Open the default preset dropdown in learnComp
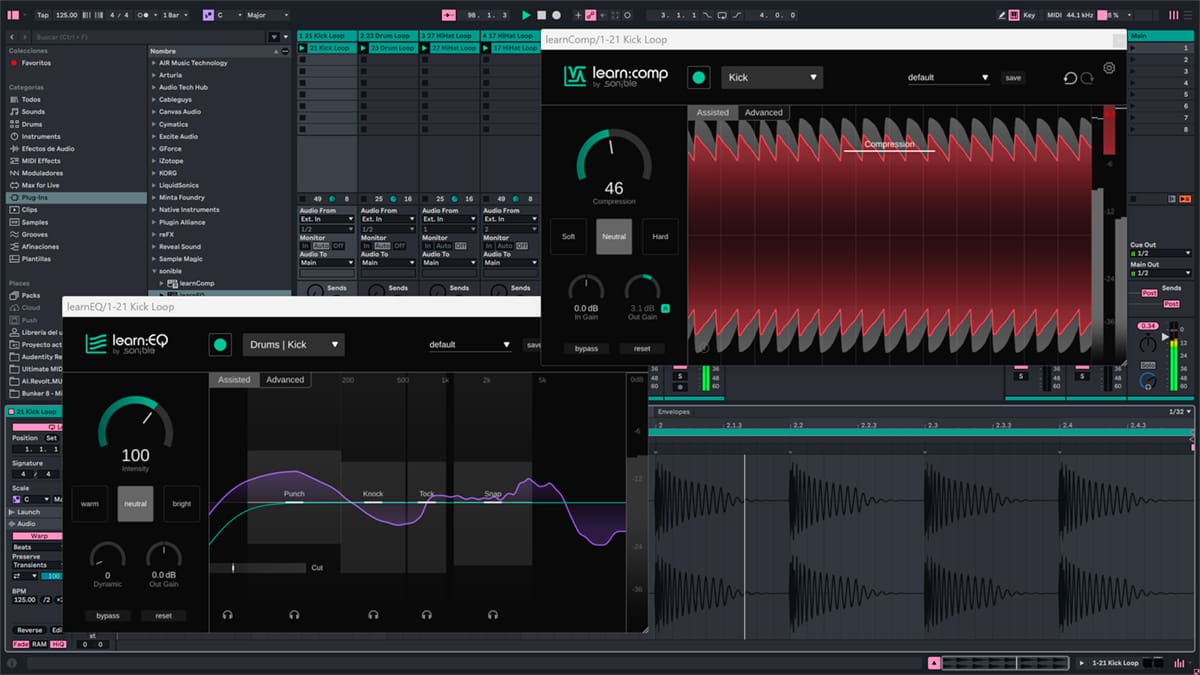The image size is (1200, 675). coord(948,77)
